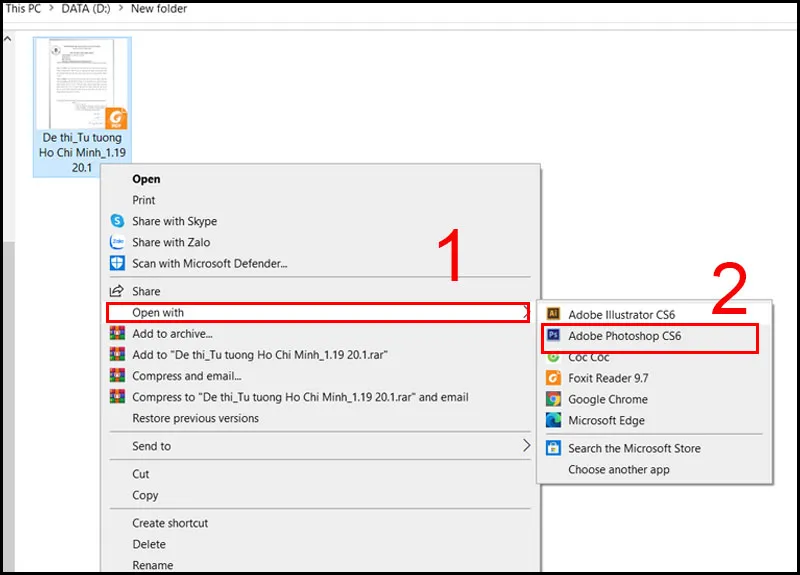
Task: Click the Share with Skype icon
Action: point(117,221)
